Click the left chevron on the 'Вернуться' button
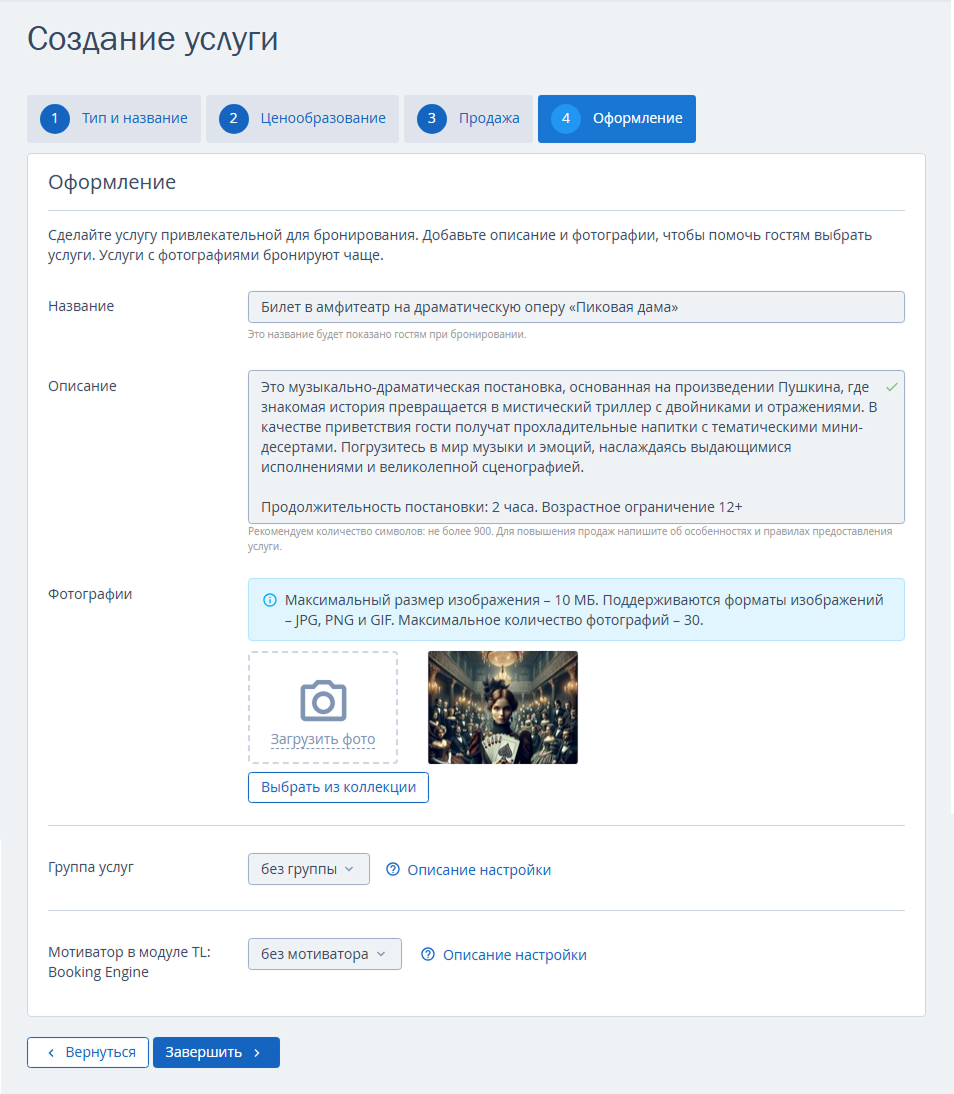Screen dimensions: 954x1094 (51, 1053)
